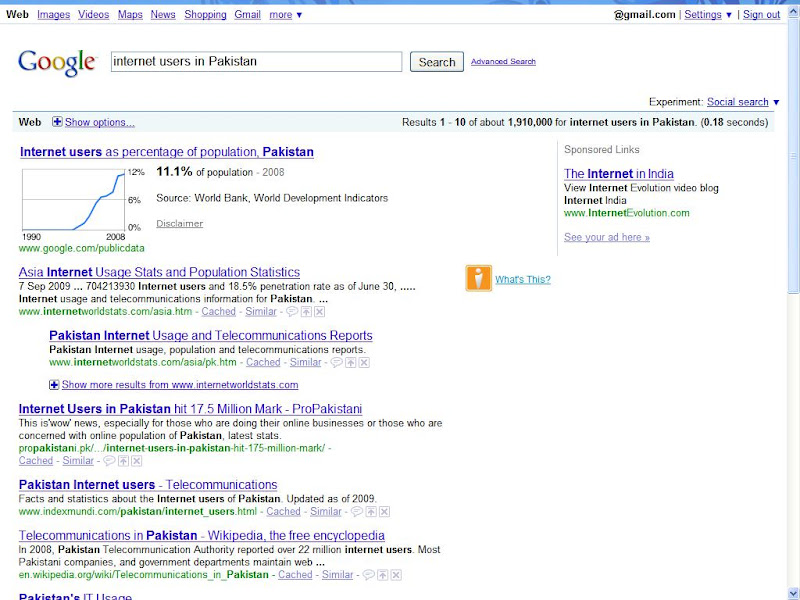Click the comment icon for the ProPakistani result
The image size is (800, 600).
pos(109,461)
